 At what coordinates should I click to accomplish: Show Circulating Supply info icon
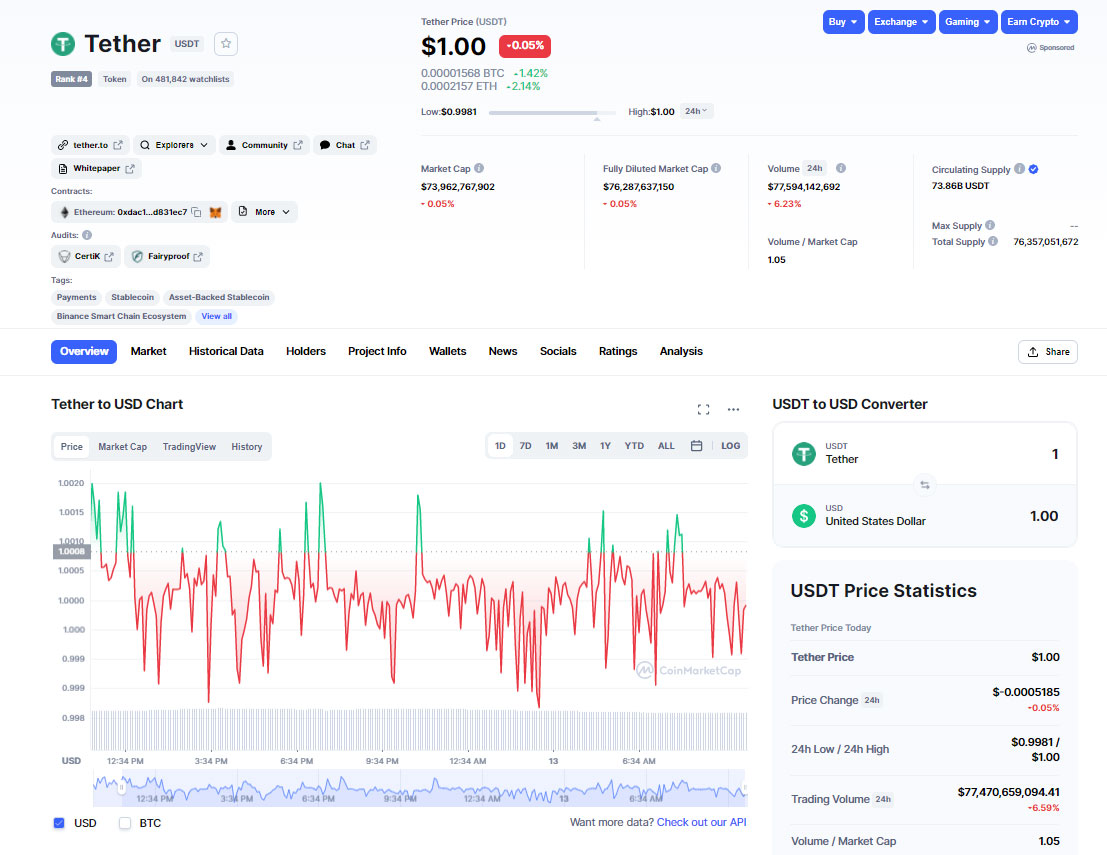[x=1019, y=169]
